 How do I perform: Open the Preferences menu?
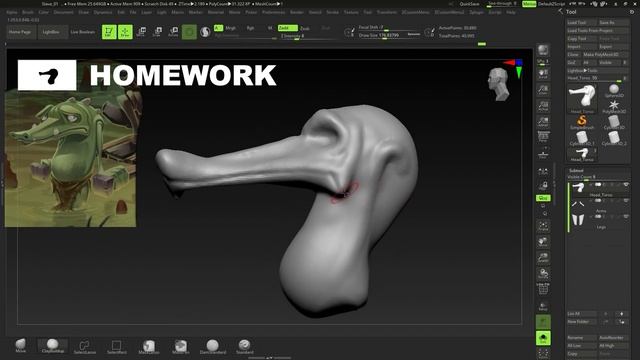(x=273, y=12)
